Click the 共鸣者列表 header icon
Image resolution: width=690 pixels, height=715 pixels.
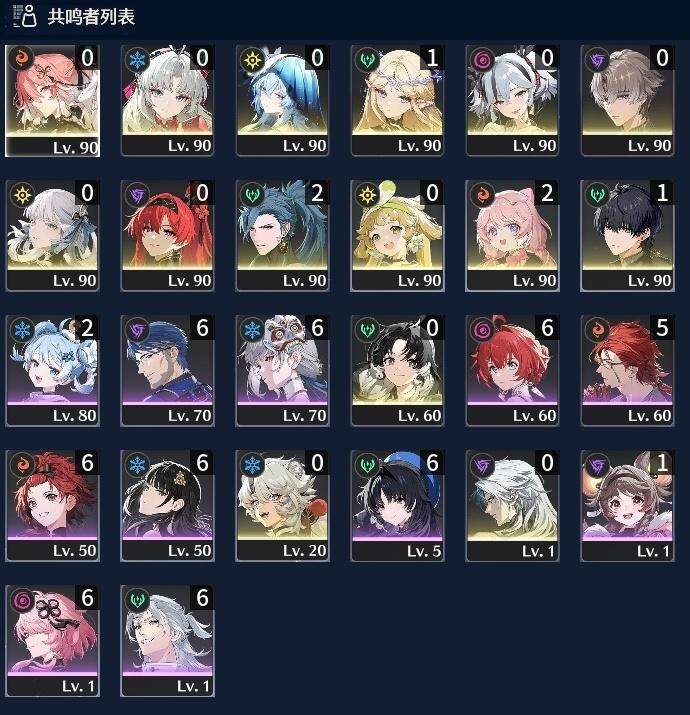point(24,16)
